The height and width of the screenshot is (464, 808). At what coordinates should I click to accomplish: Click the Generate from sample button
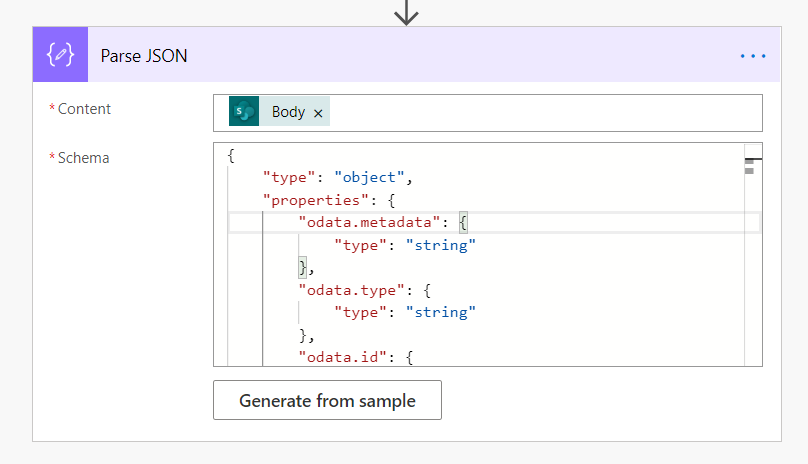click(x=327, y=401)
